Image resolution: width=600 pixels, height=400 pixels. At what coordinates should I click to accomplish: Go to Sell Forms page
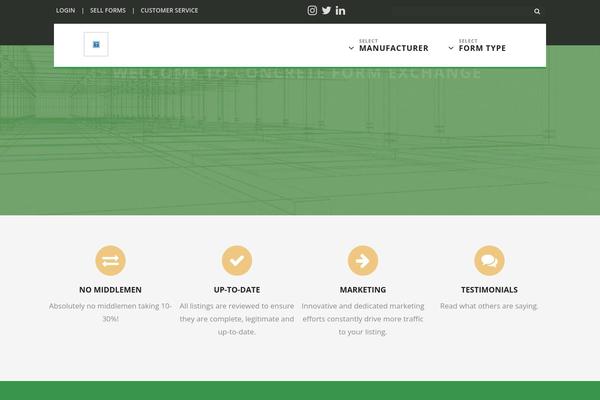[x=108, y=10]
